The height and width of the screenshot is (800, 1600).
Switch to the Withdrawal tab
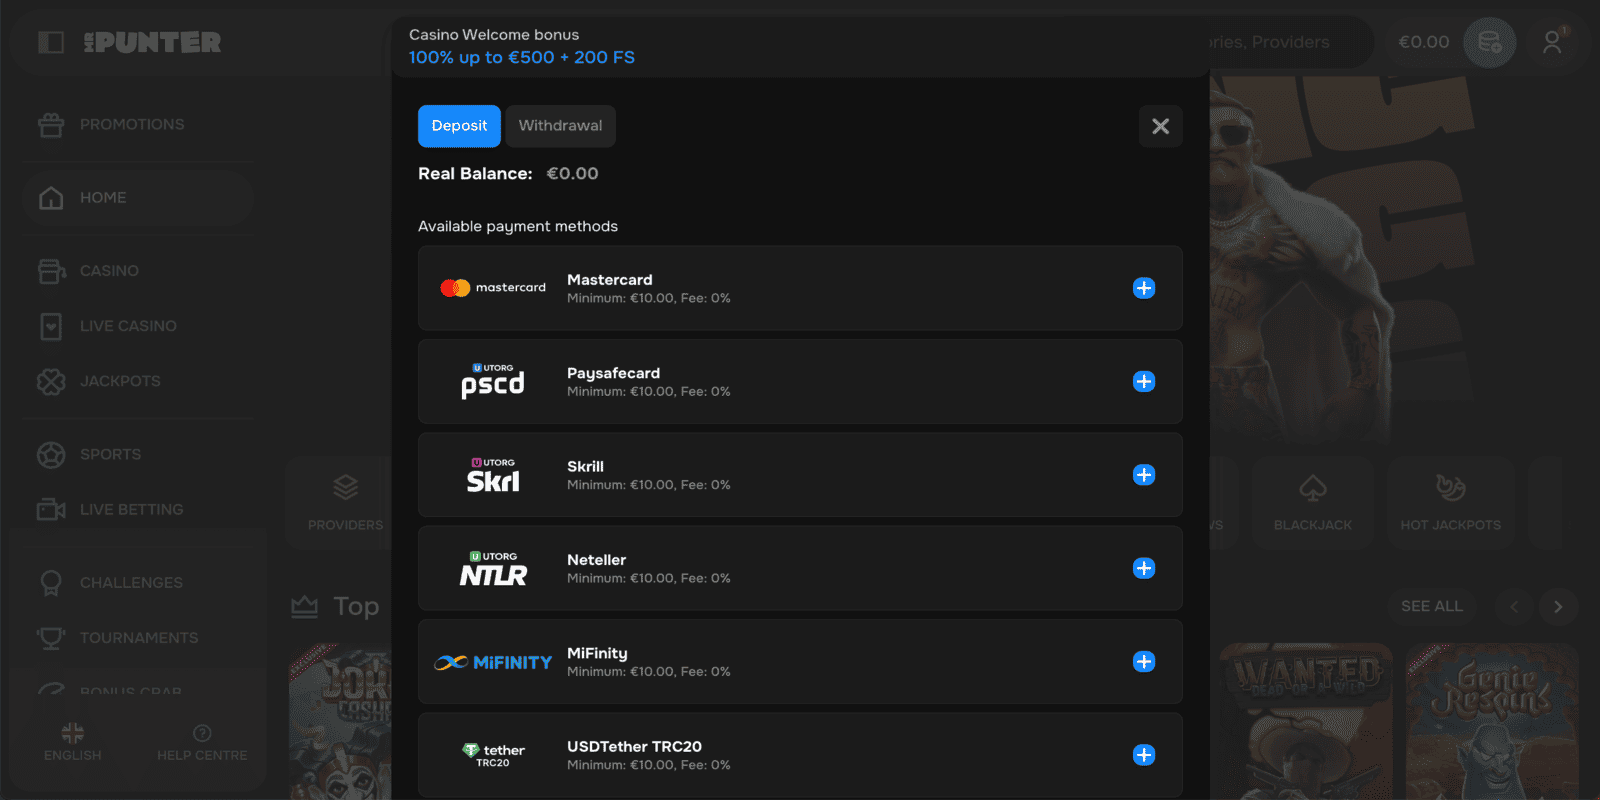tap(560, 126)
